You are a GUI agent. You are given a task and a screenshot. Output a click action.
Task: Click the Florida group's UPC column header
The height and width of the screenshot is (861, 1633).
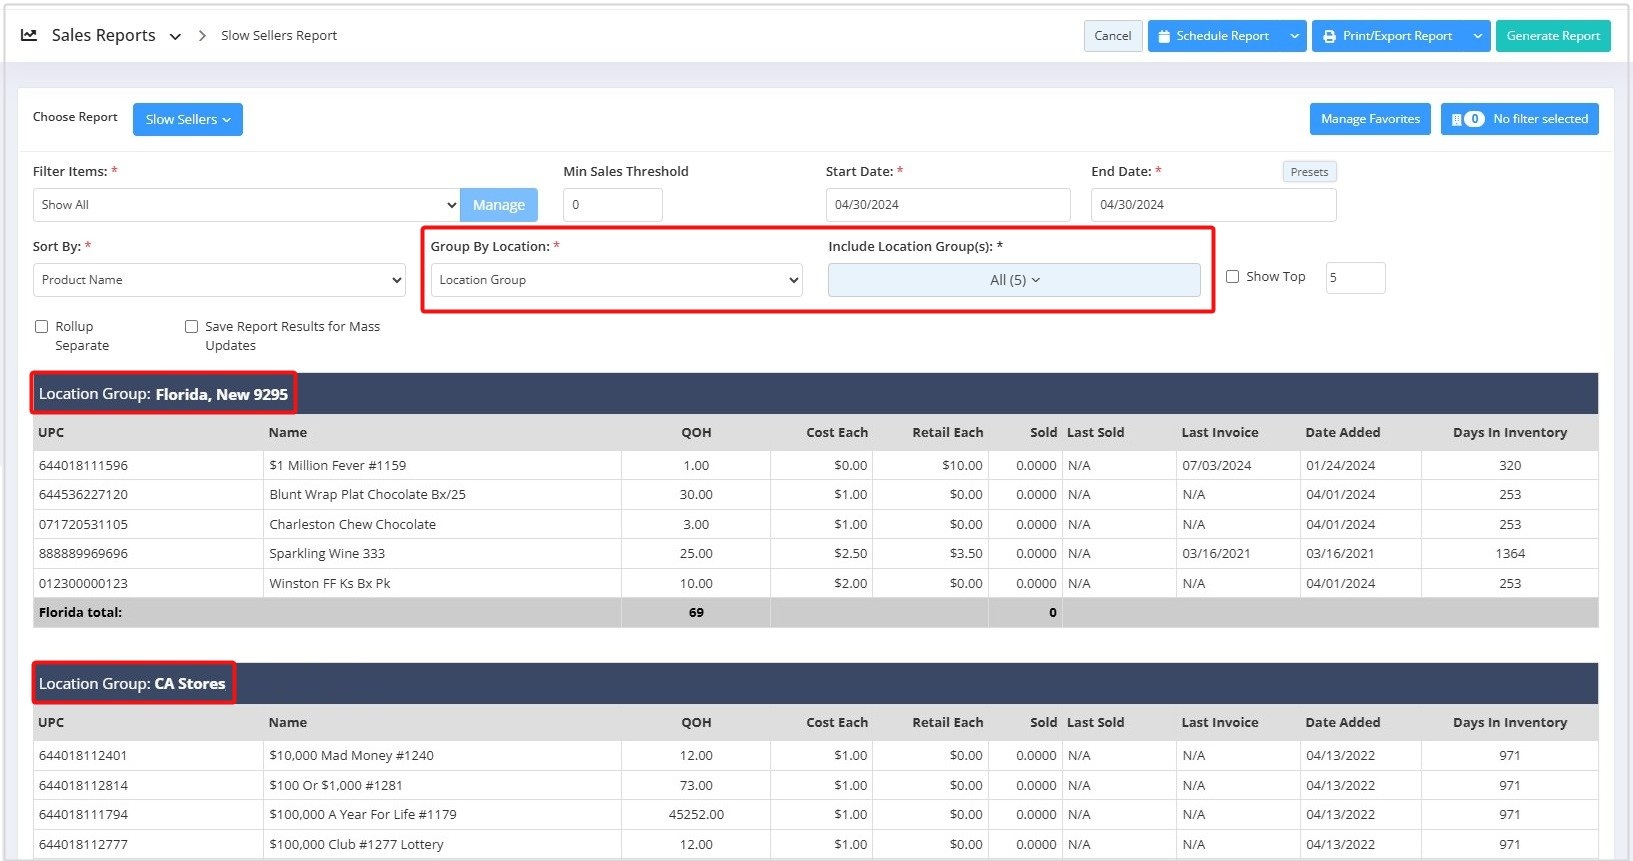click(51, 433)
